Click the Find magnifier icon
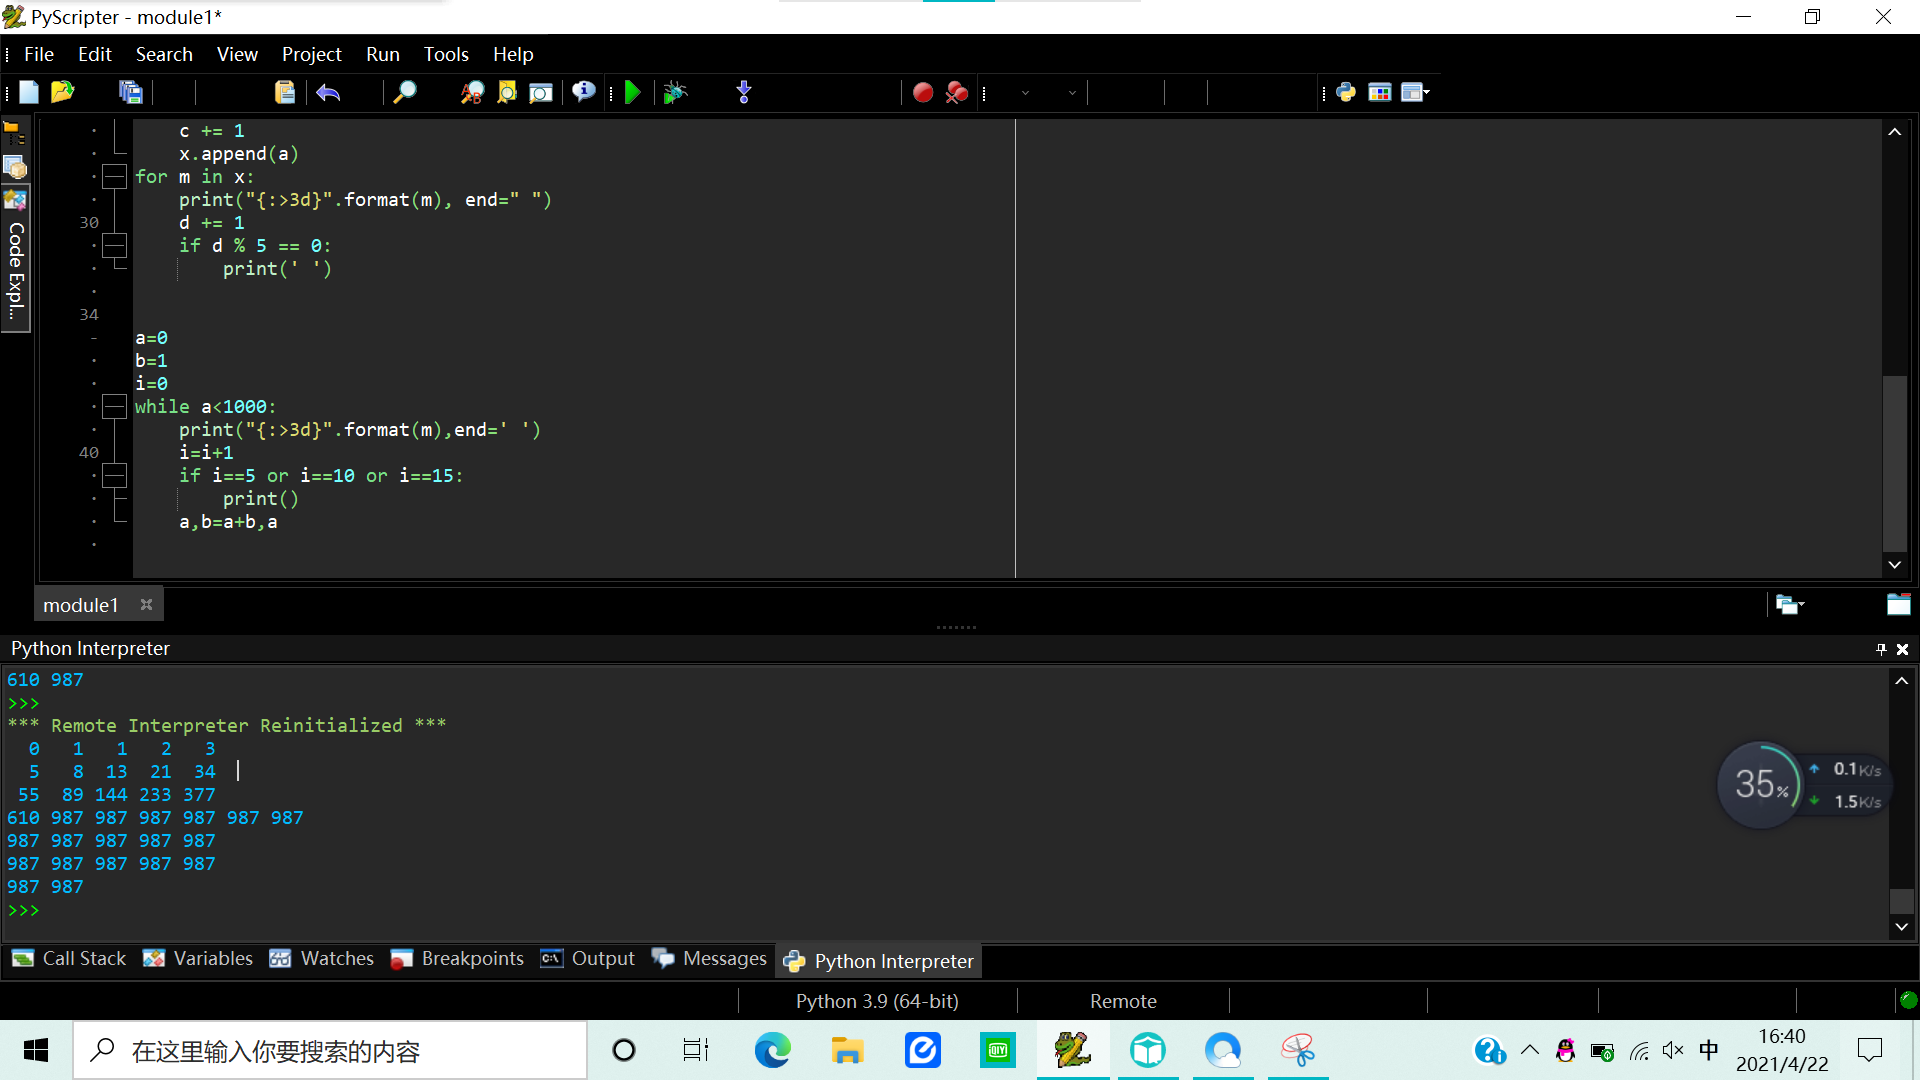 point(404,93)
